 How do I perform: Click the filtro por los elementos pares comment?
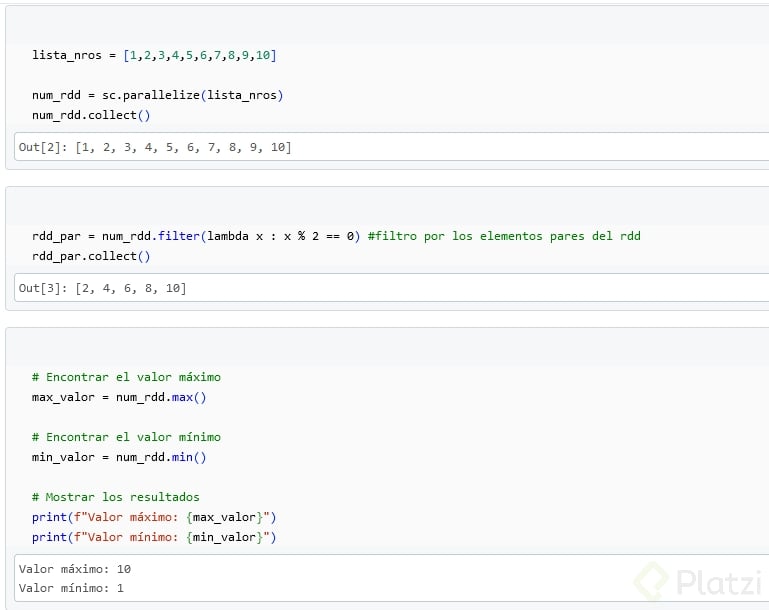coord(504,236)
